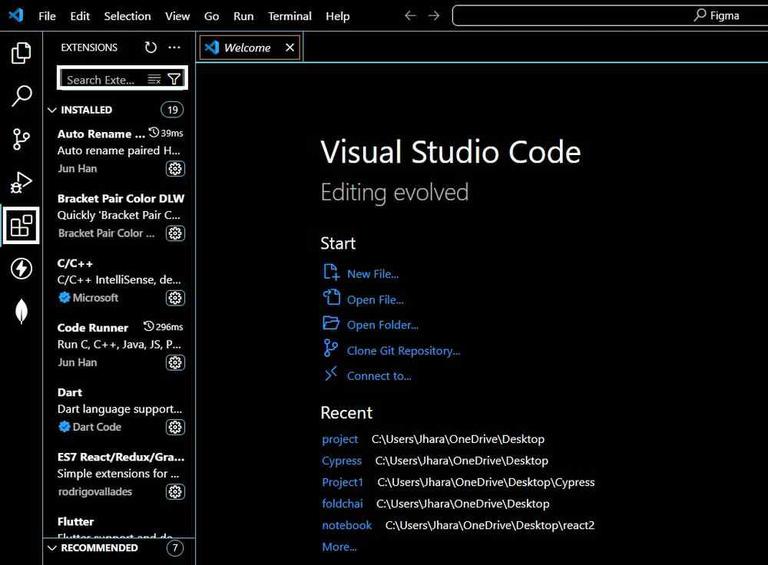768x565 pixels.
Task: Open the Selection menu
Action: click(127, 16)
